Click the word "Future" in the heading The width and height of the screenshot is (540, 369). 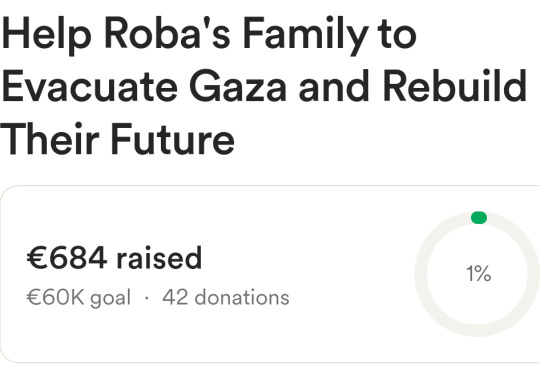(x=173, y=139)
